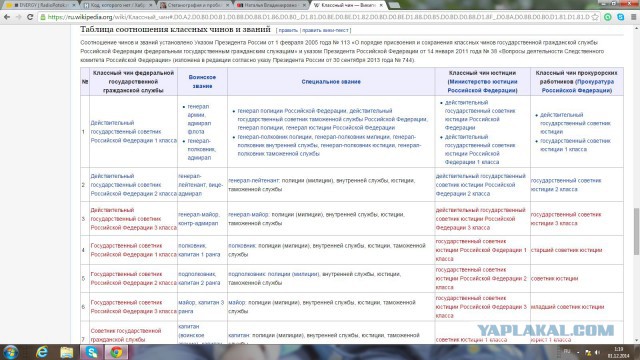The width and height of the screenshot is (640, 360).
Task: Select the 'Классный чин — Википедия' tab
Action: pyautogui.click(x=348, y=5)
